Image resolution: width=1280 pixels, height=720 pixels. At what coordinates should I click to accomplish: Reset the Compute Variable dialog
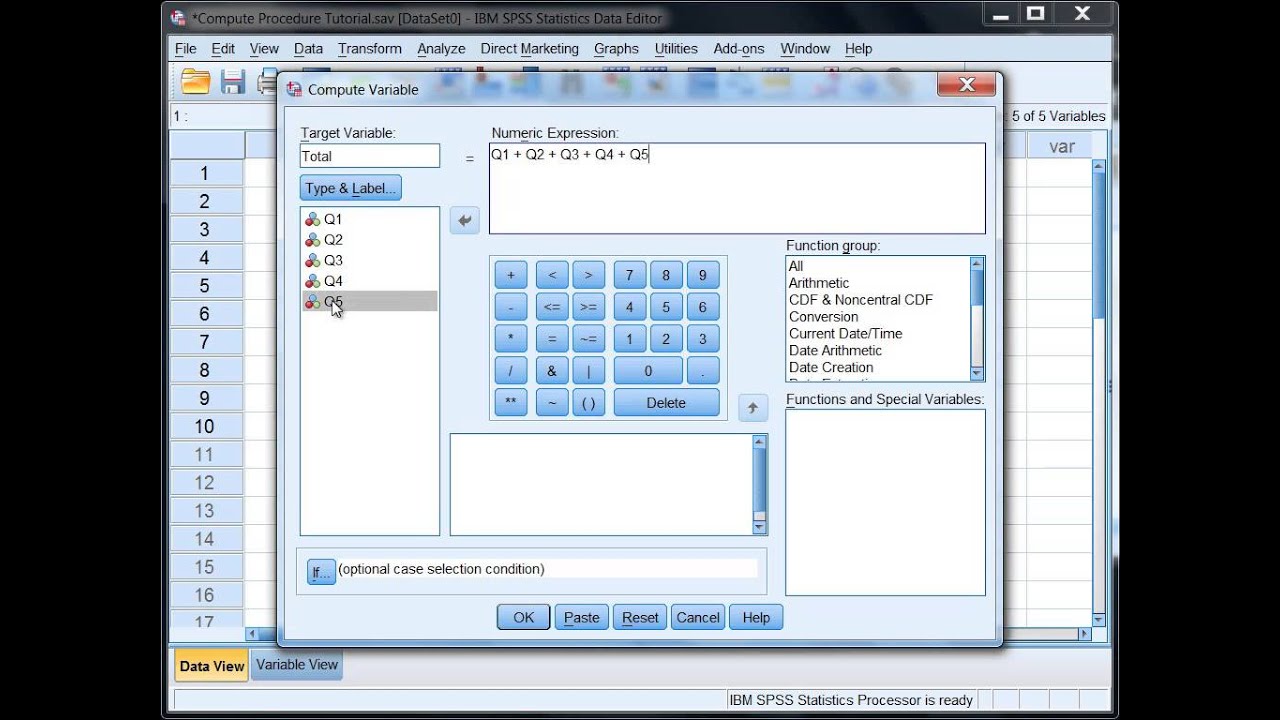[x=640, y=618]
